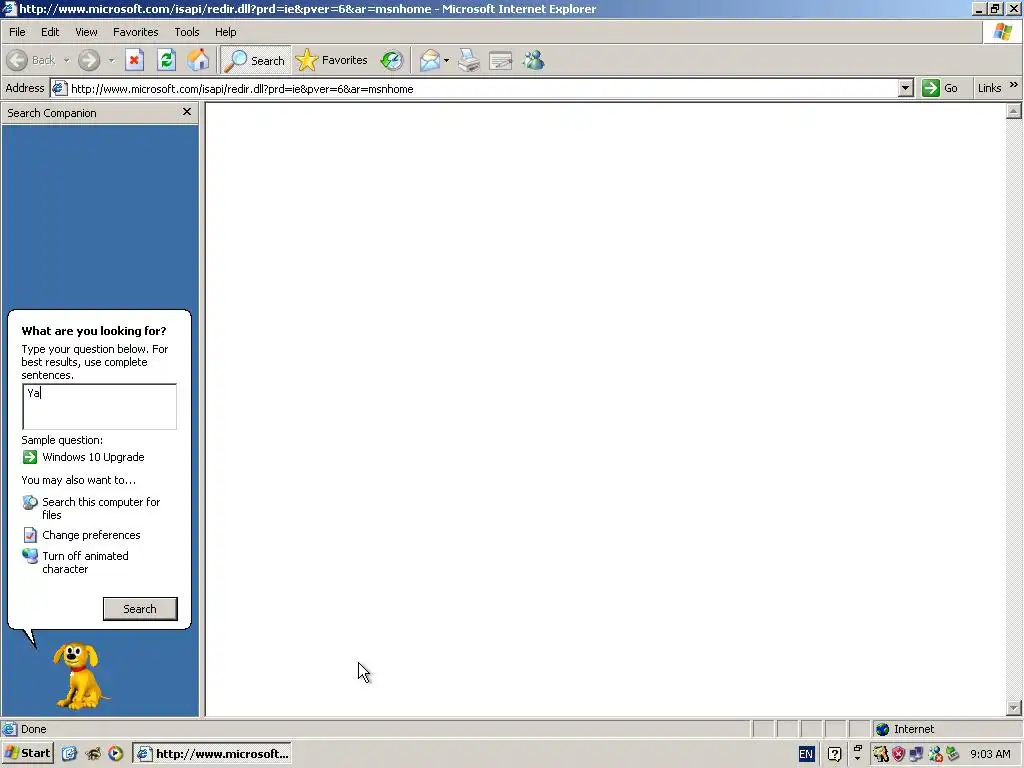The image size is (1024, 768).
Task: Click the 'Done' status bar text
Action: [x=33, y=729]
